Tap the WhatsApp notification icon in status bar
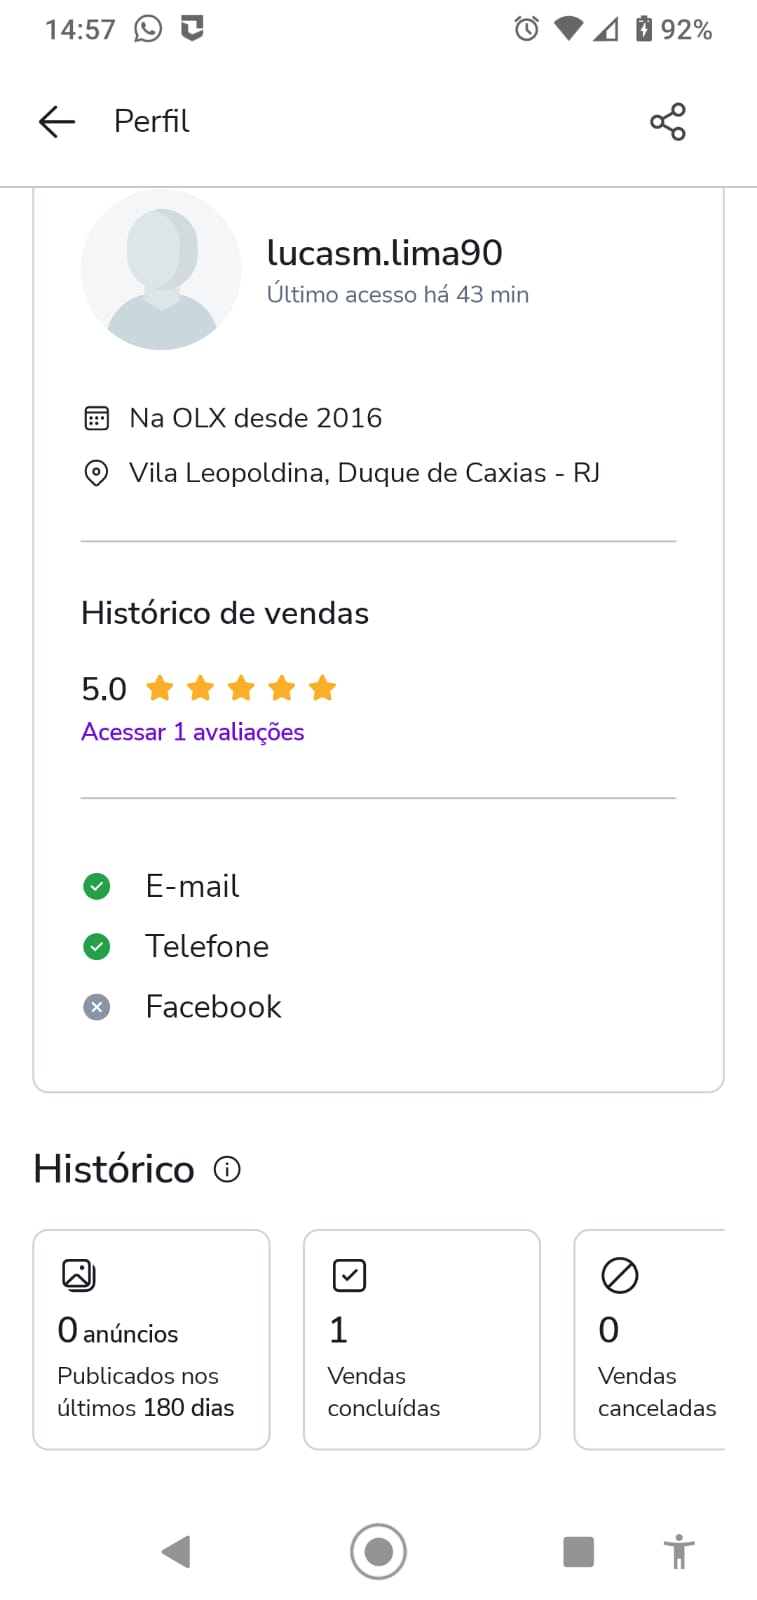Viewport: 757px width, 1600px height. (x=148, y=29)
